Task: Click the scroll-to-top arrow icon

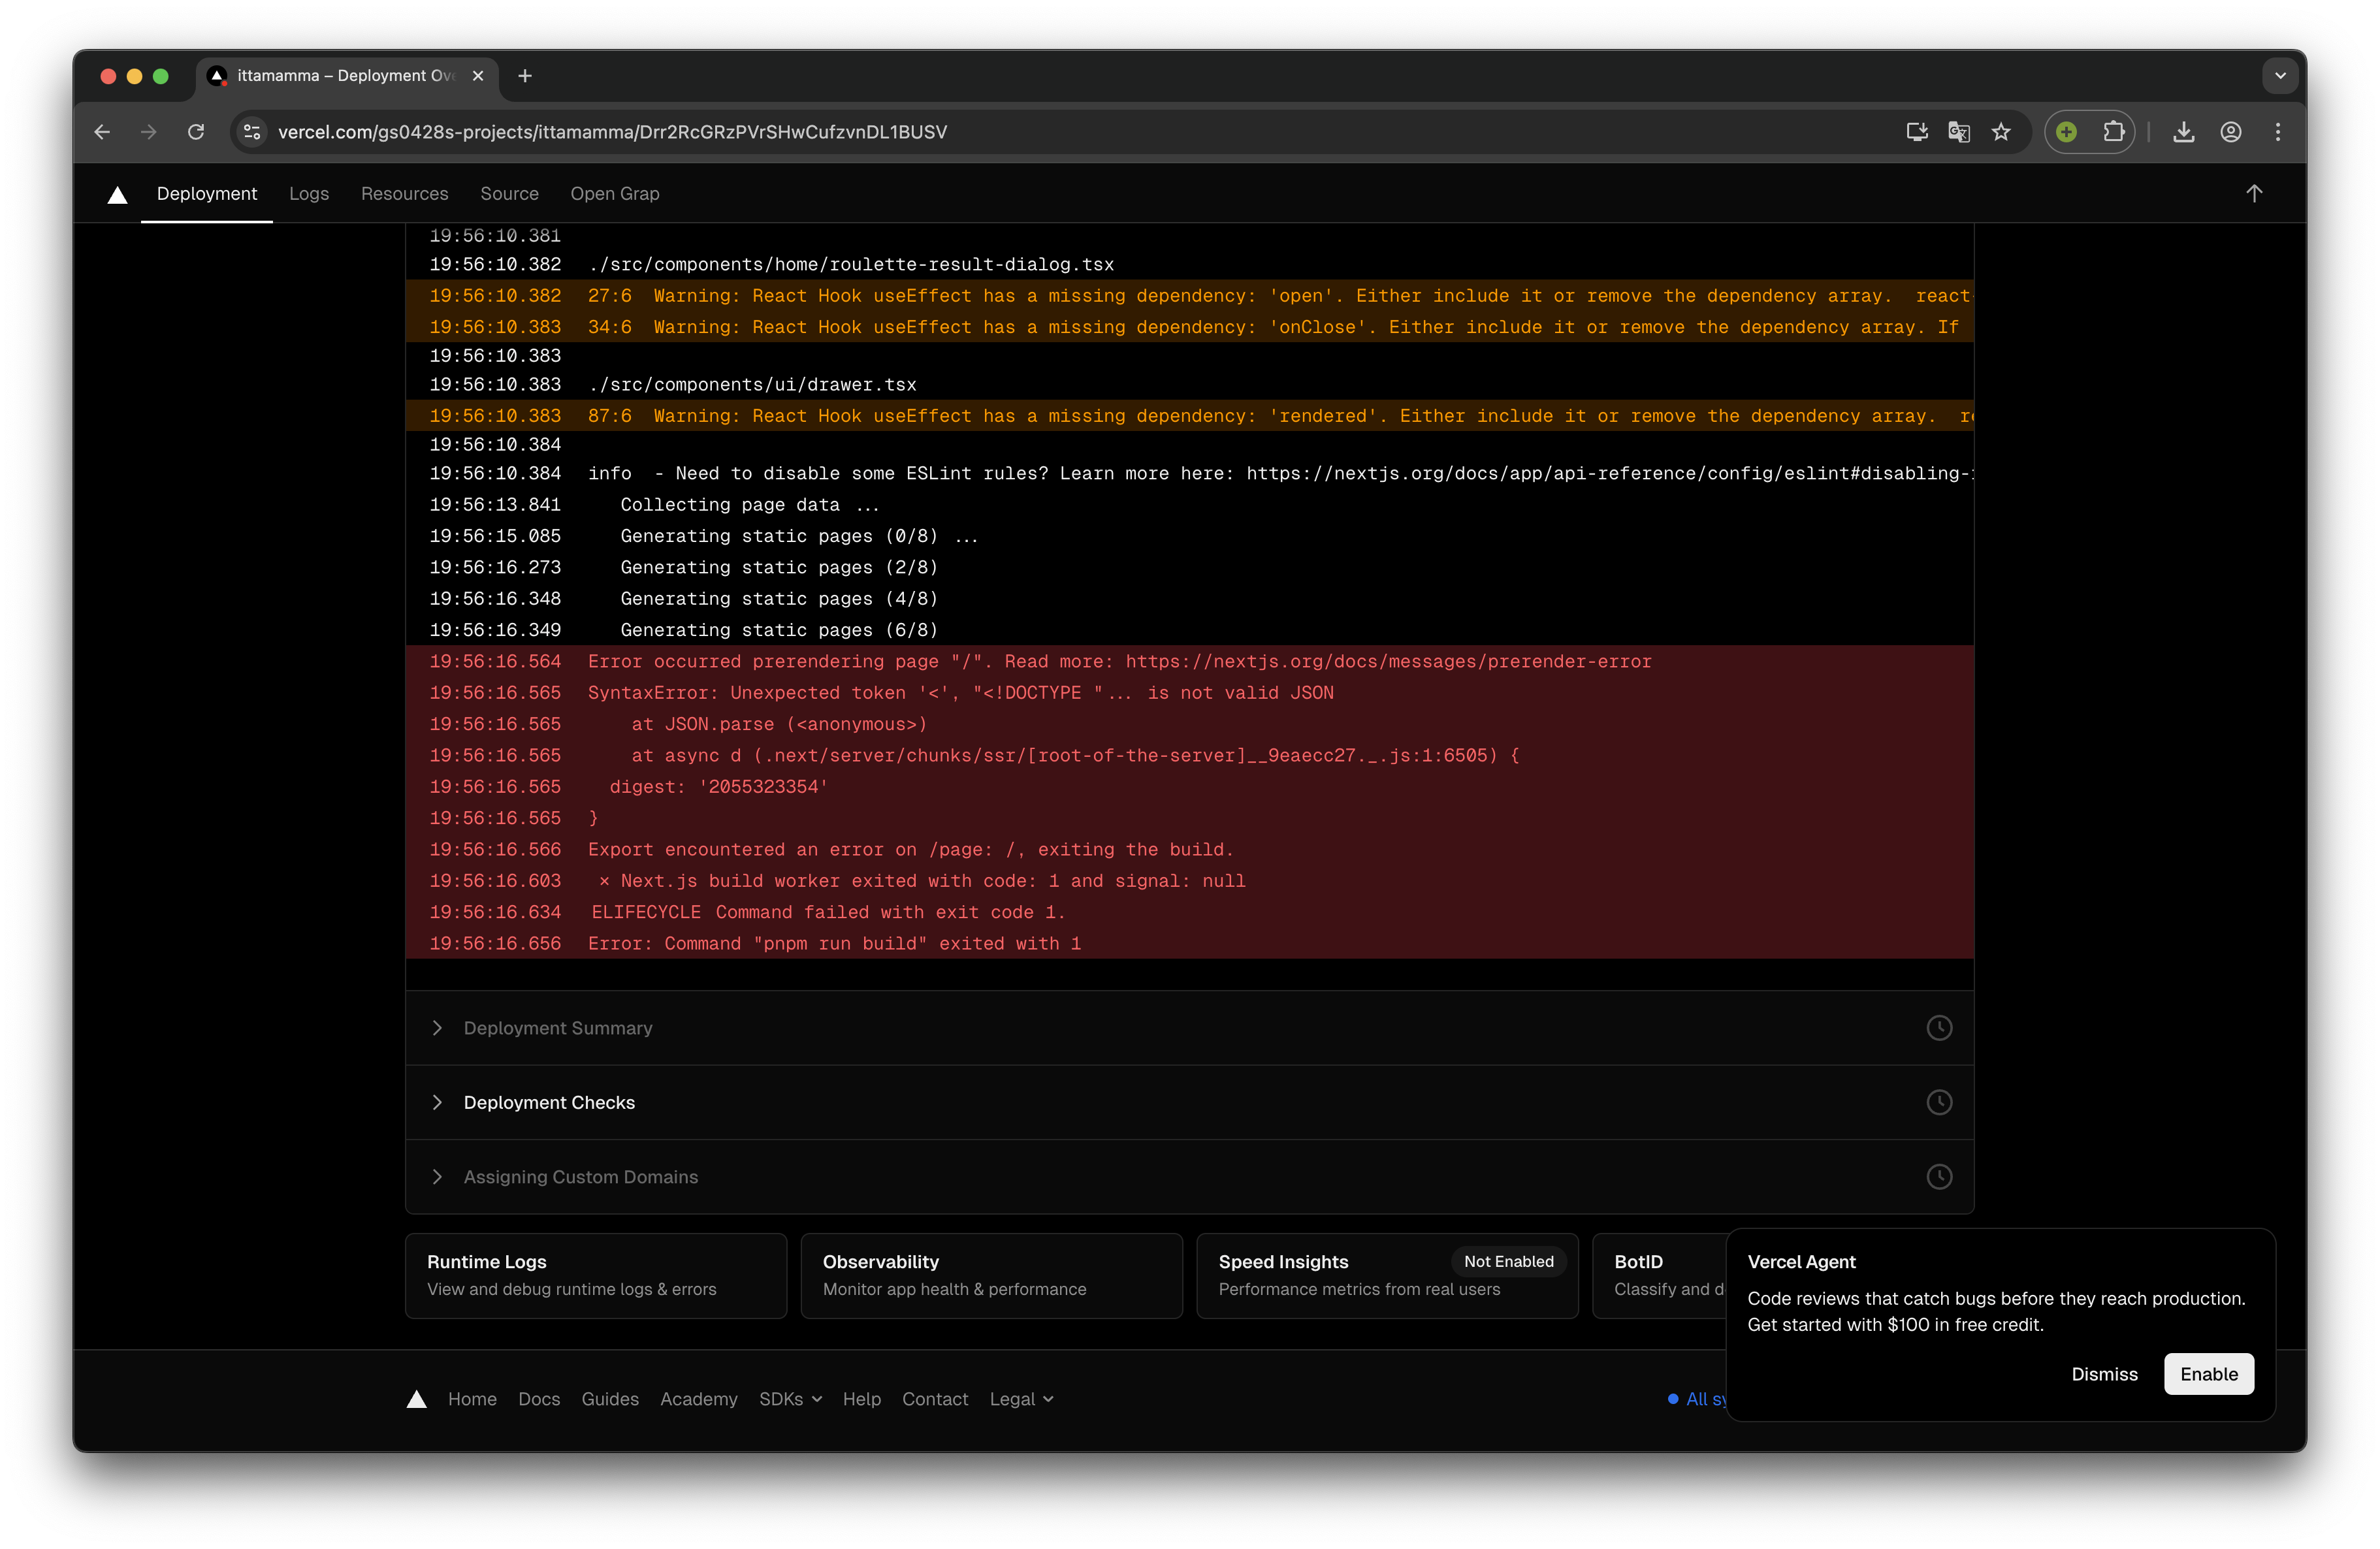Action: pyautogui.click(x=2254, y=194)
